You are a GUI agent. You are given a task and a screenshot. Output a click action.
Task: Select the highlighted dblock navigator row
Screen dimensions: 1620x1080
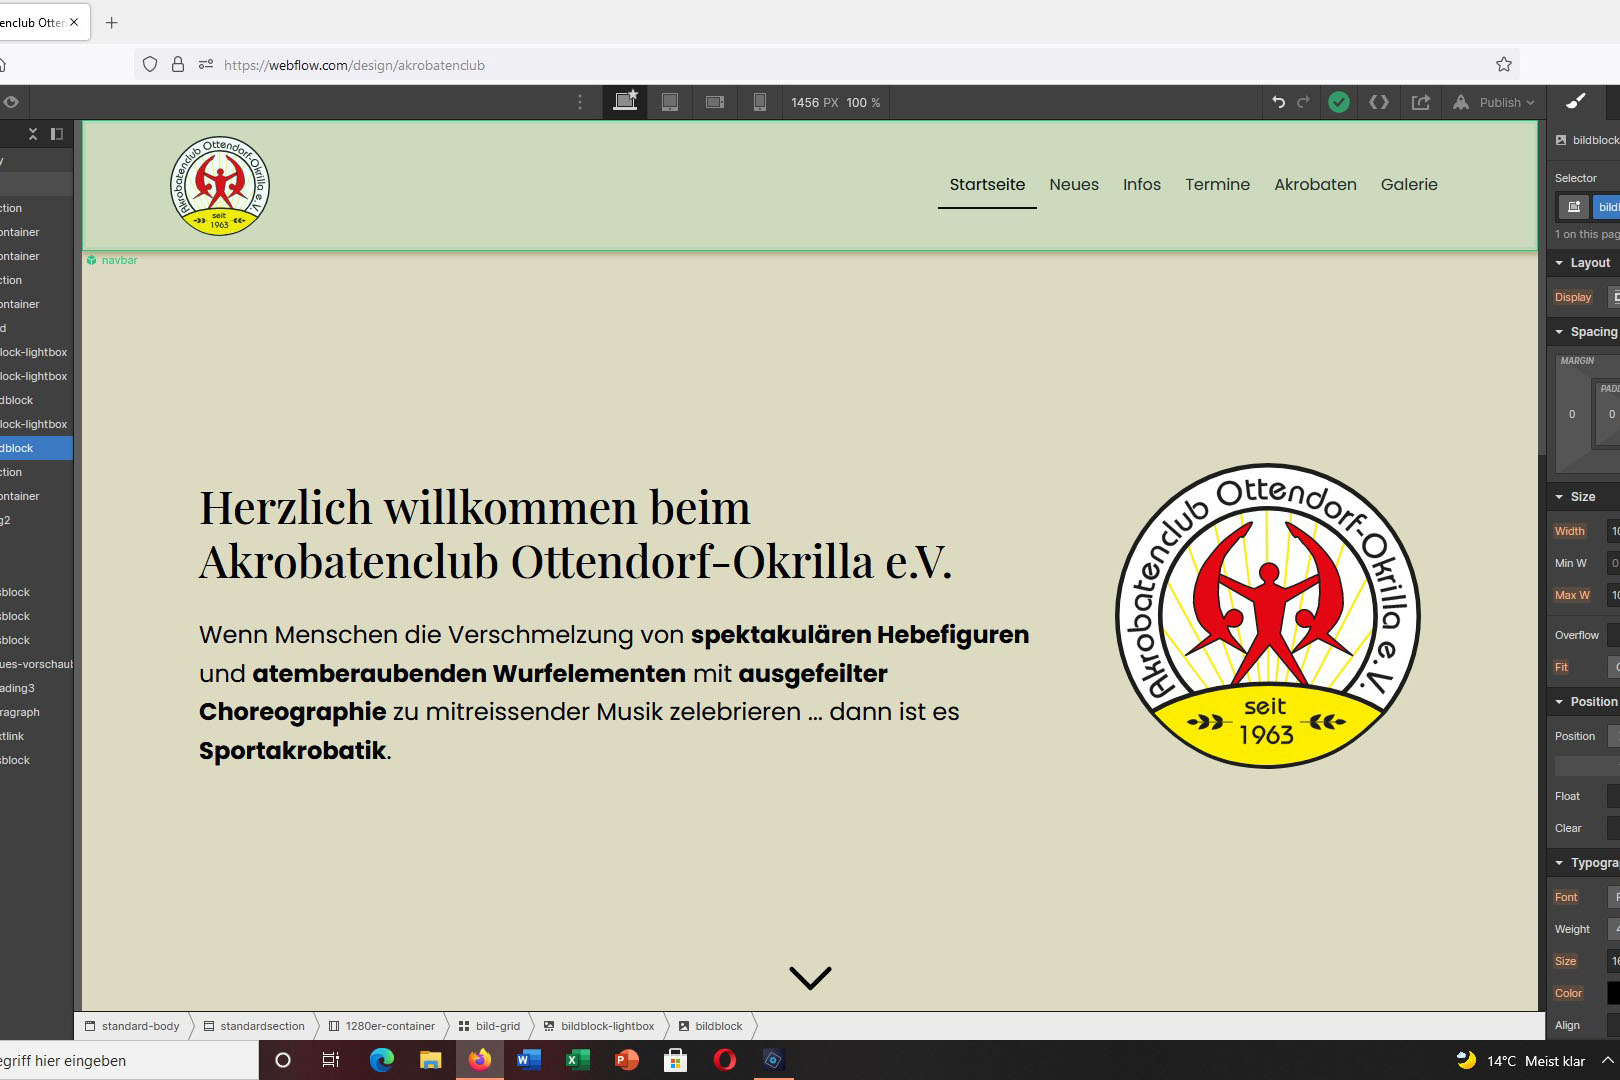(36, 448)
